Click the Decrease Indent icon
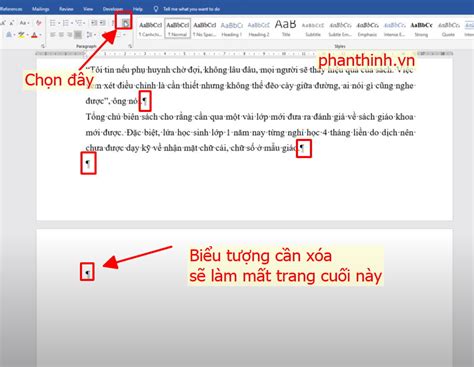Viewport: 474px width, 367px height. coord(94,23)
